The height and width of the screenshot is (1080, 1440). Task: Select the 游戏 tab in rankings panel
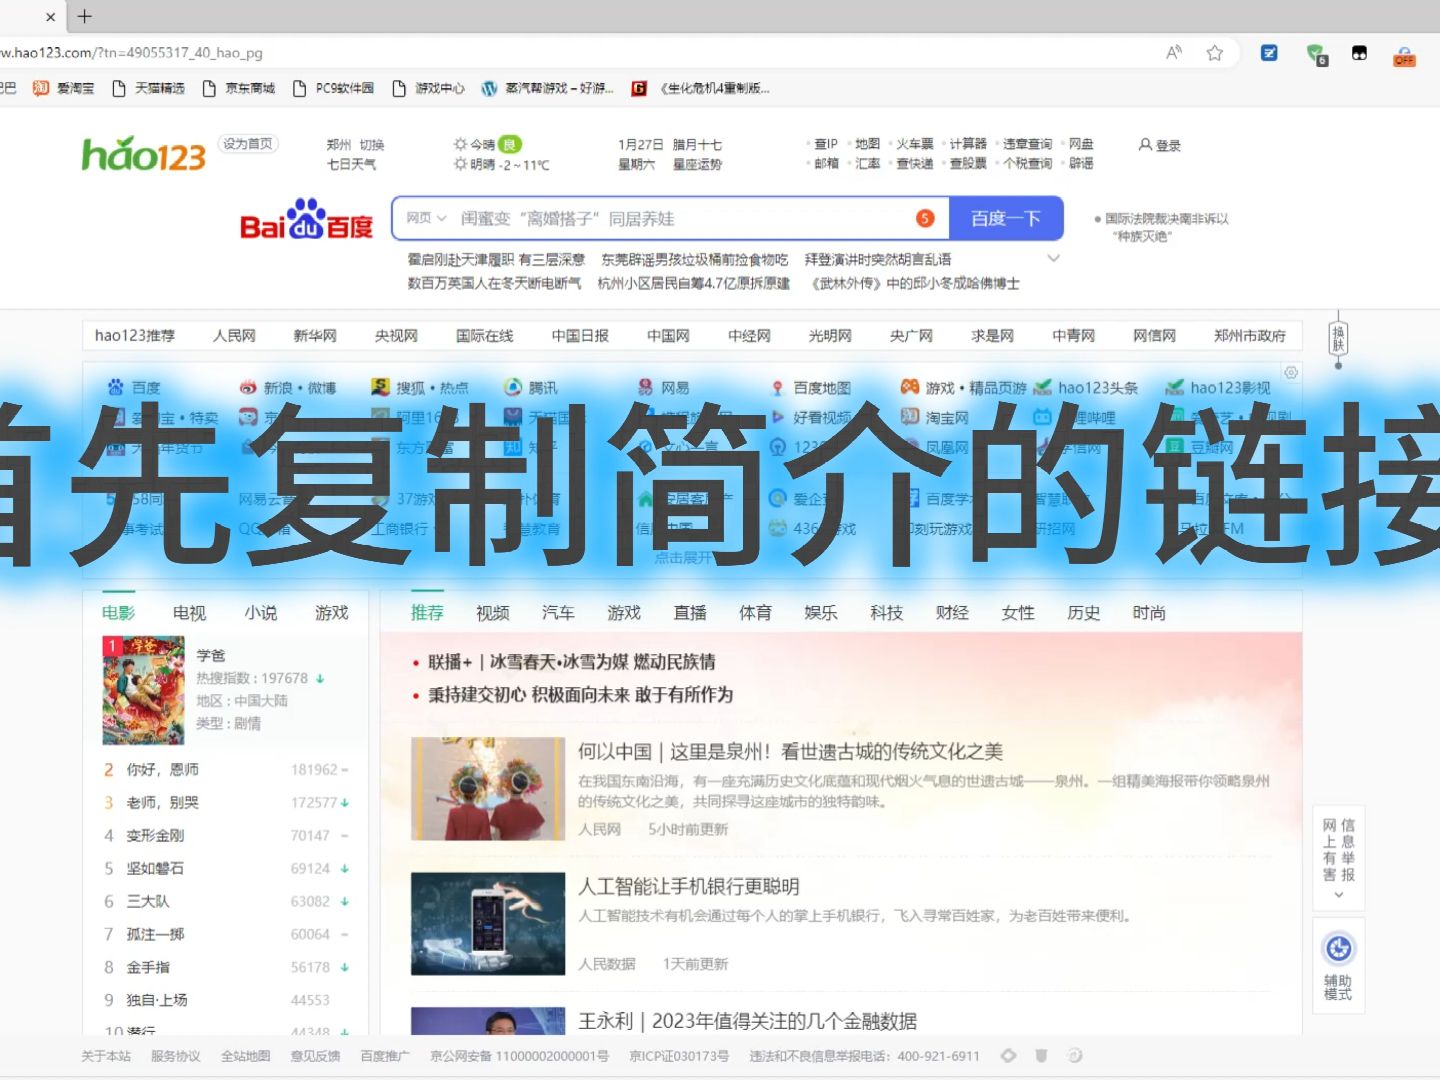[x=332, y=613]
